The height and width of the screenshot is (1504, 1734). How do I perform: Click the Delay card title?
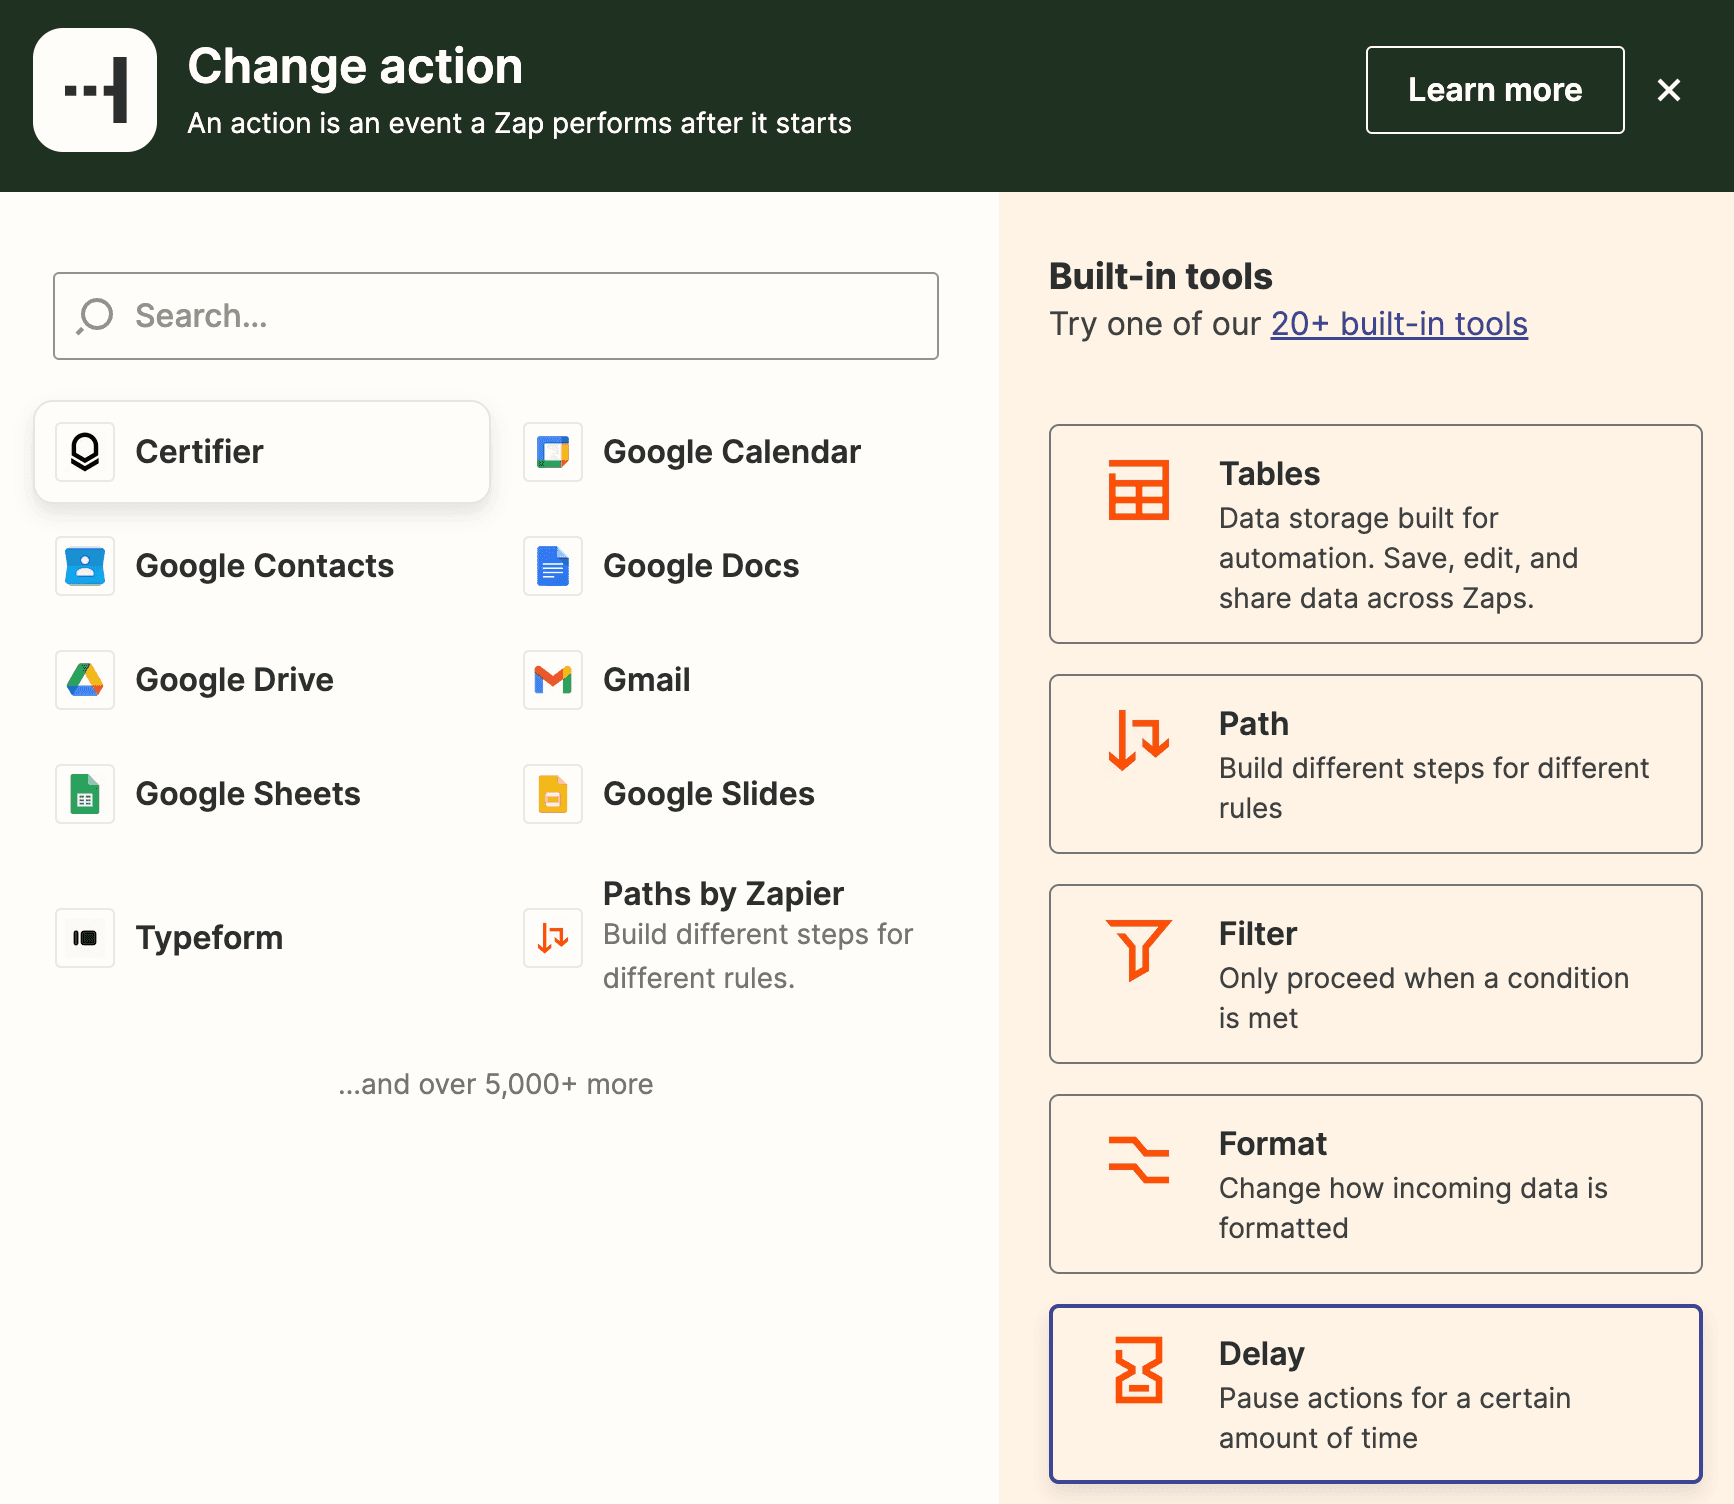(1262, 1354)
